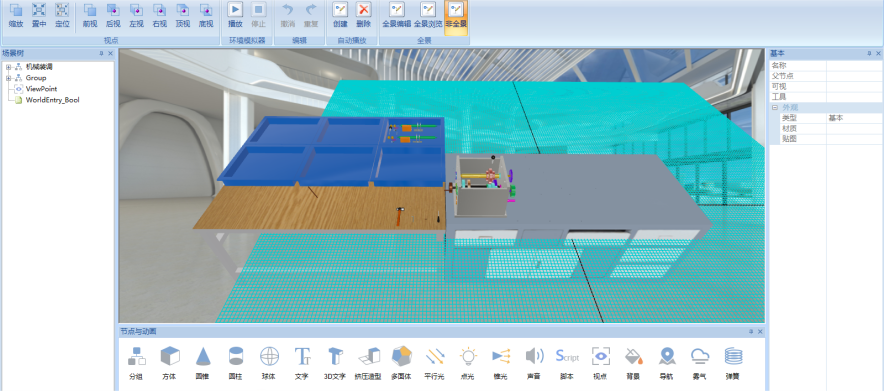Insert a 圆锥 cone node
Viewport: 884px width, 391px height.
pyautogui.click(x=203, y=363)
